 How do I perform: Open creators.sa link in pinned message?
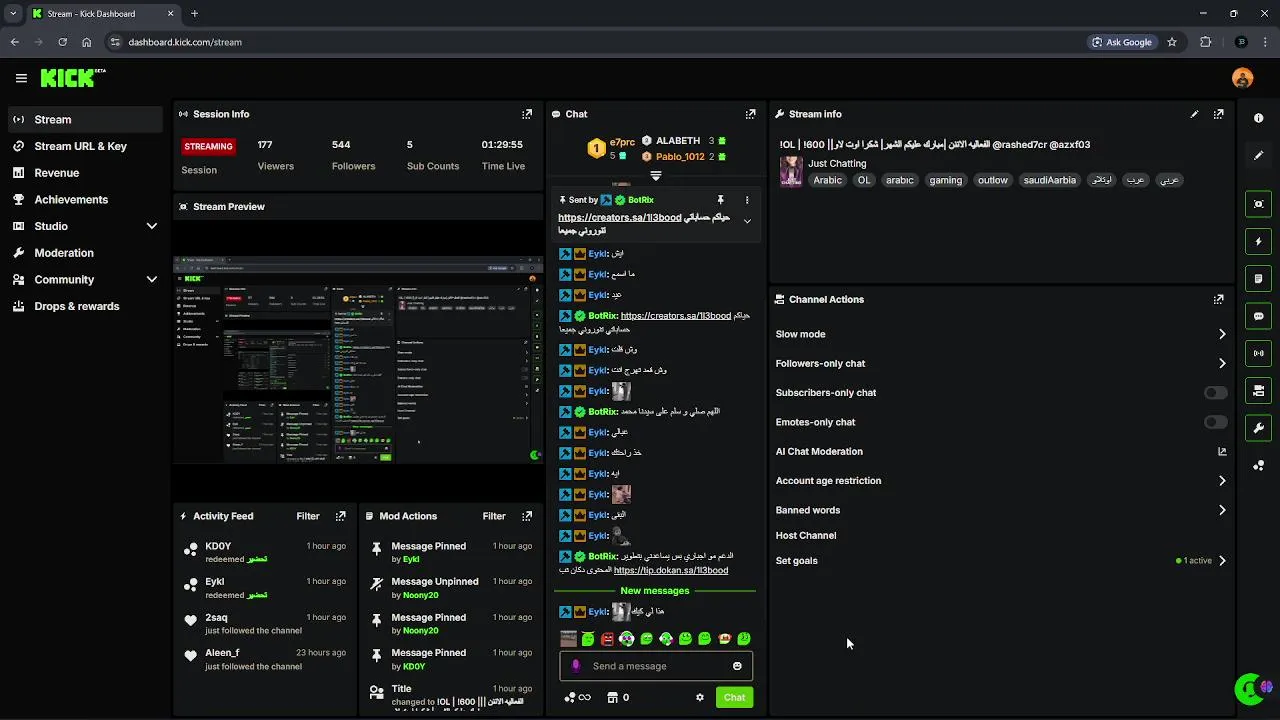click(x=620, y=217)
